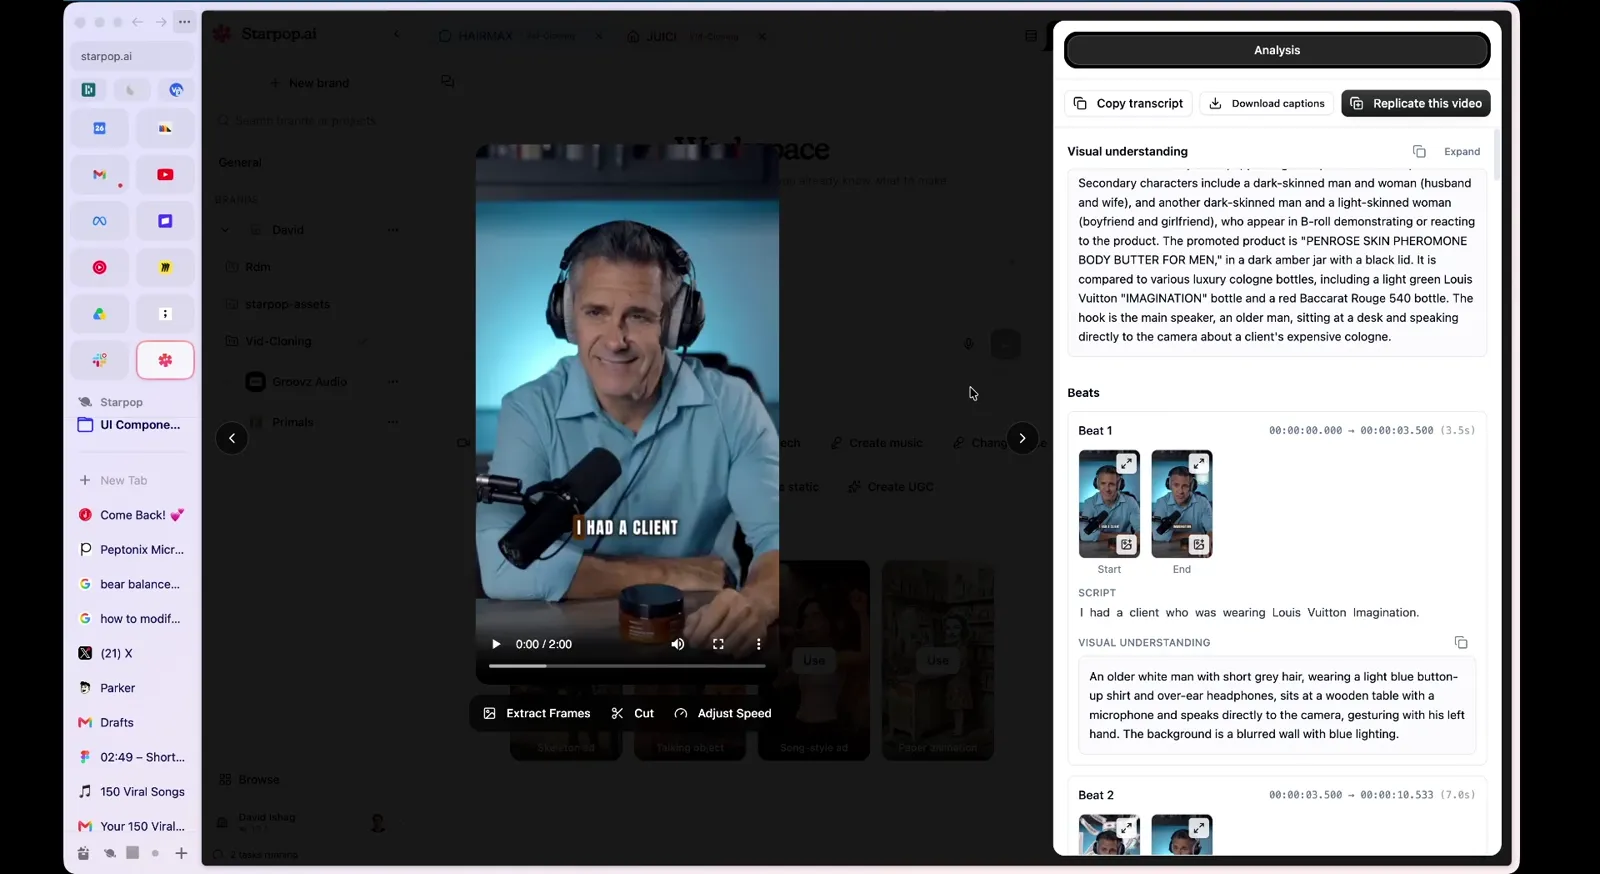The width and height of the screenshot is (1600, 874).
Task: Open the pinned YouTube tab in browser sidebar
Action: tap(165, 174)
